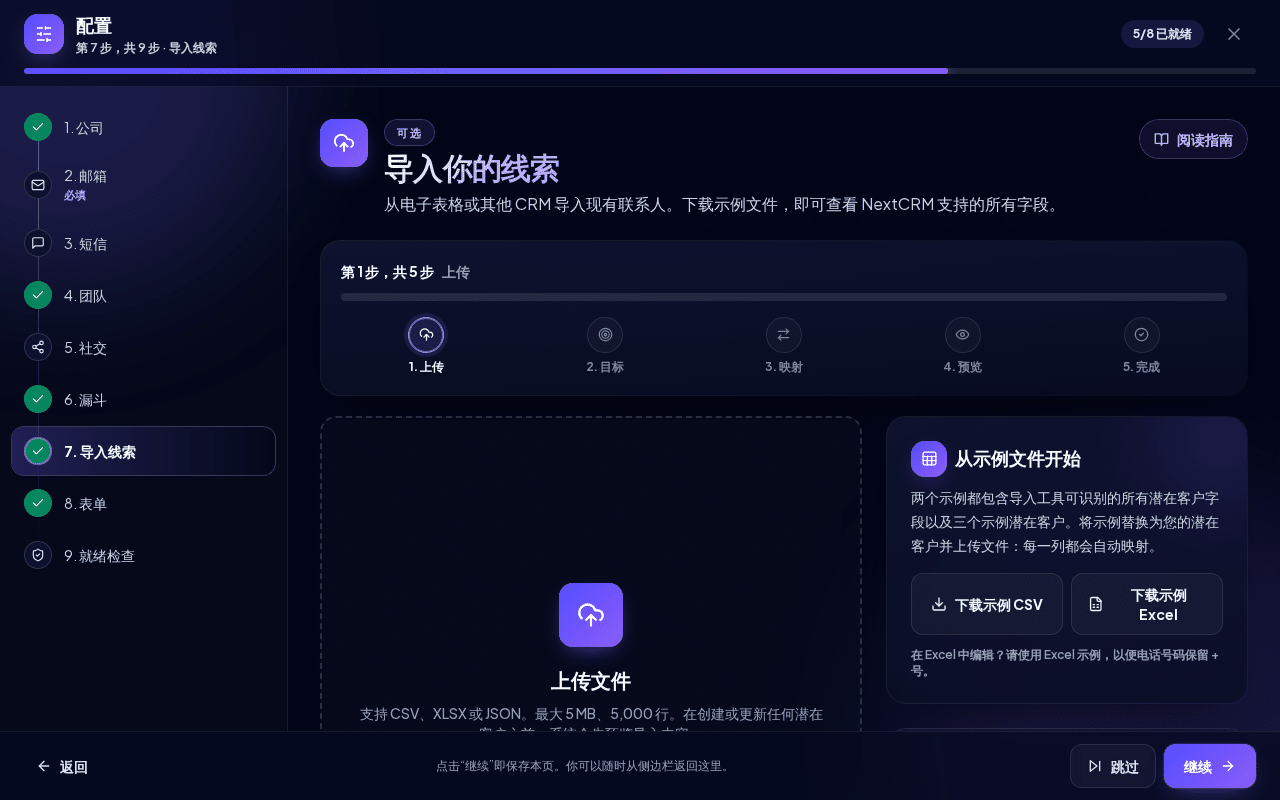Click the 导入你的线索 page title

[472, 169]
